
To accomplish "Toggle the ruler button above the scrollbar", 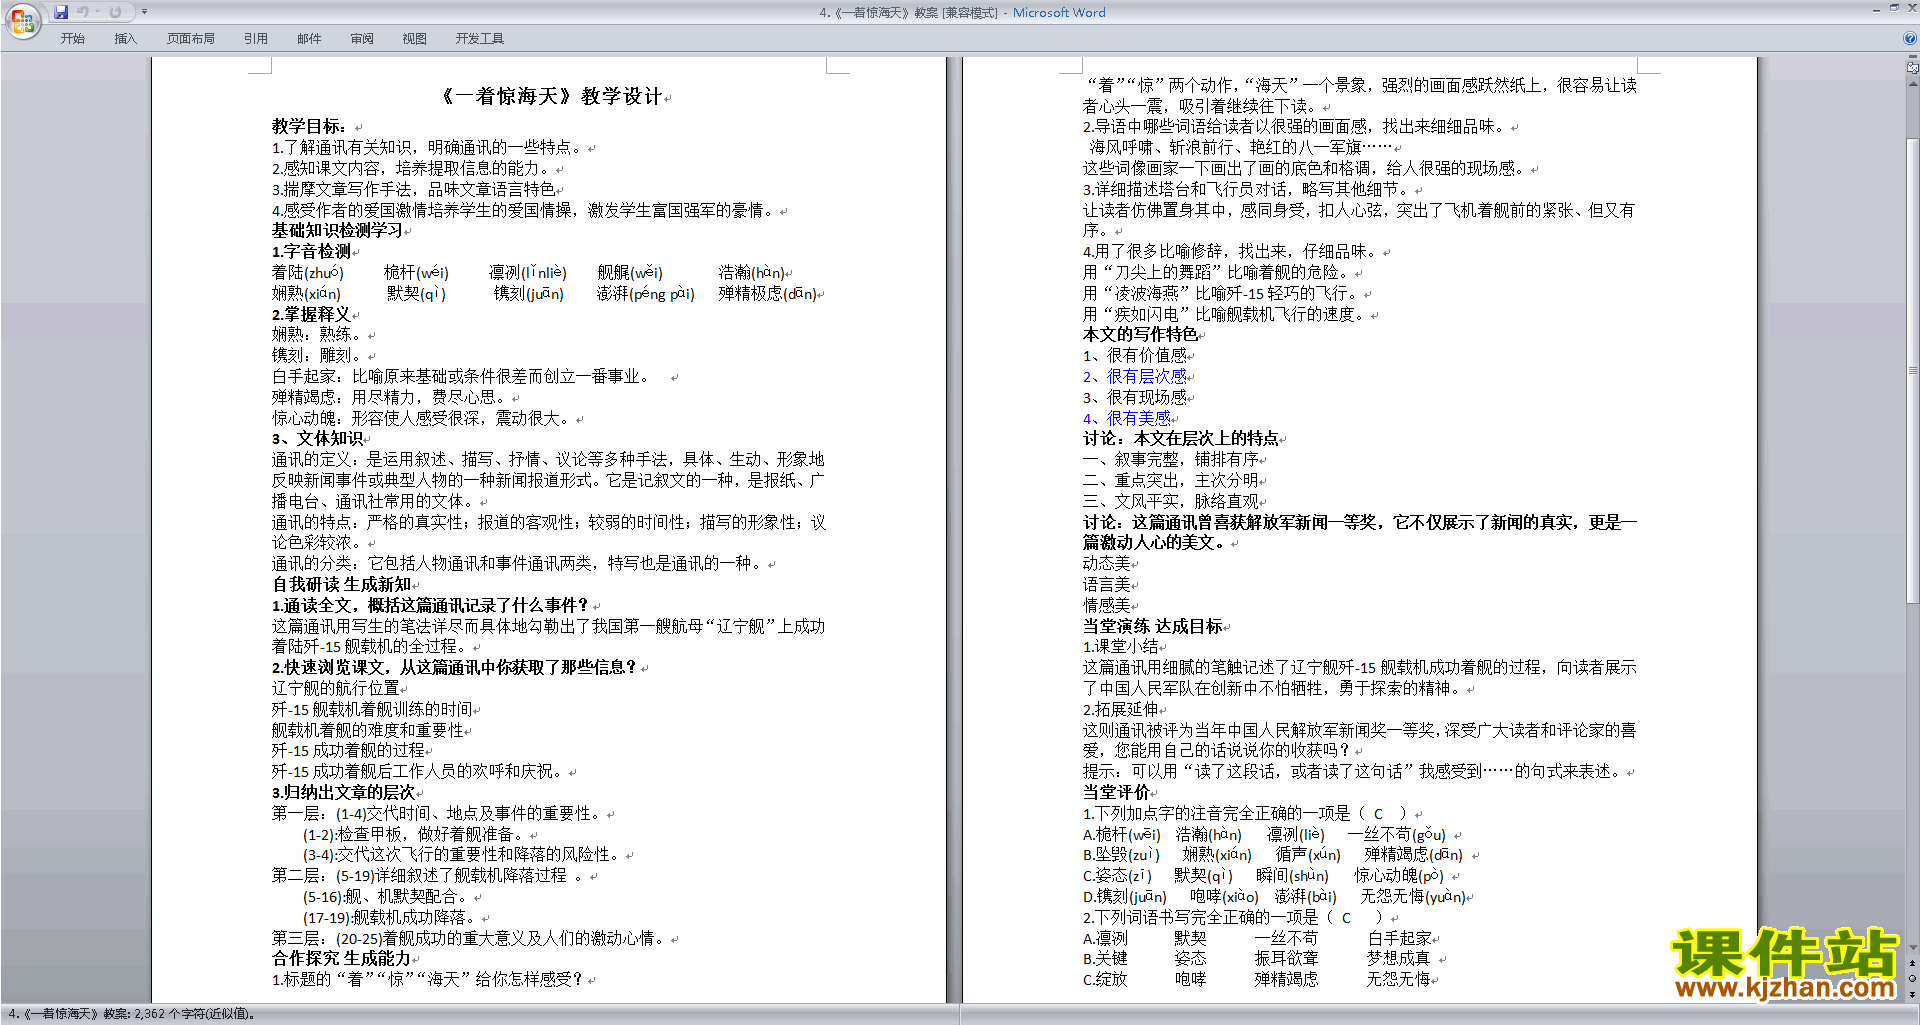I will (x=1913, y=68).
